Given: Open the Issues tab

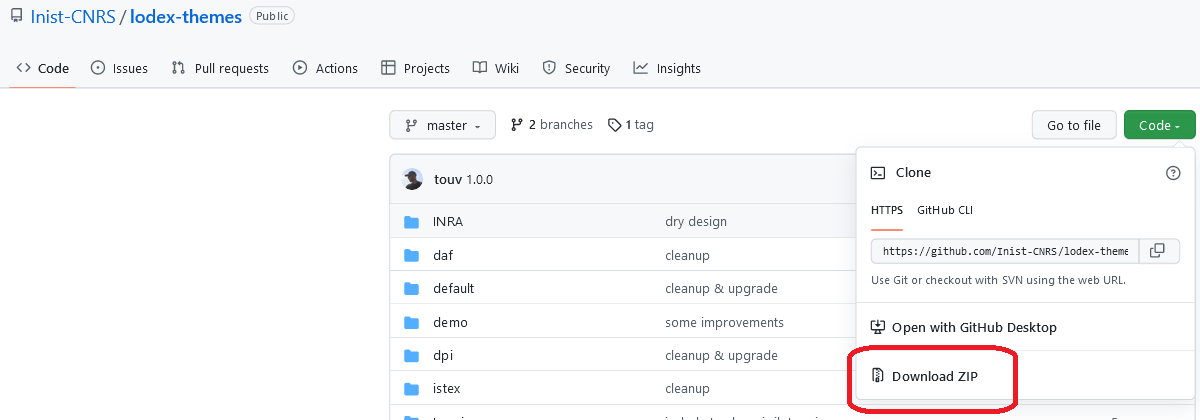Looking at the screenshot, I should click(x=119, y=68).
